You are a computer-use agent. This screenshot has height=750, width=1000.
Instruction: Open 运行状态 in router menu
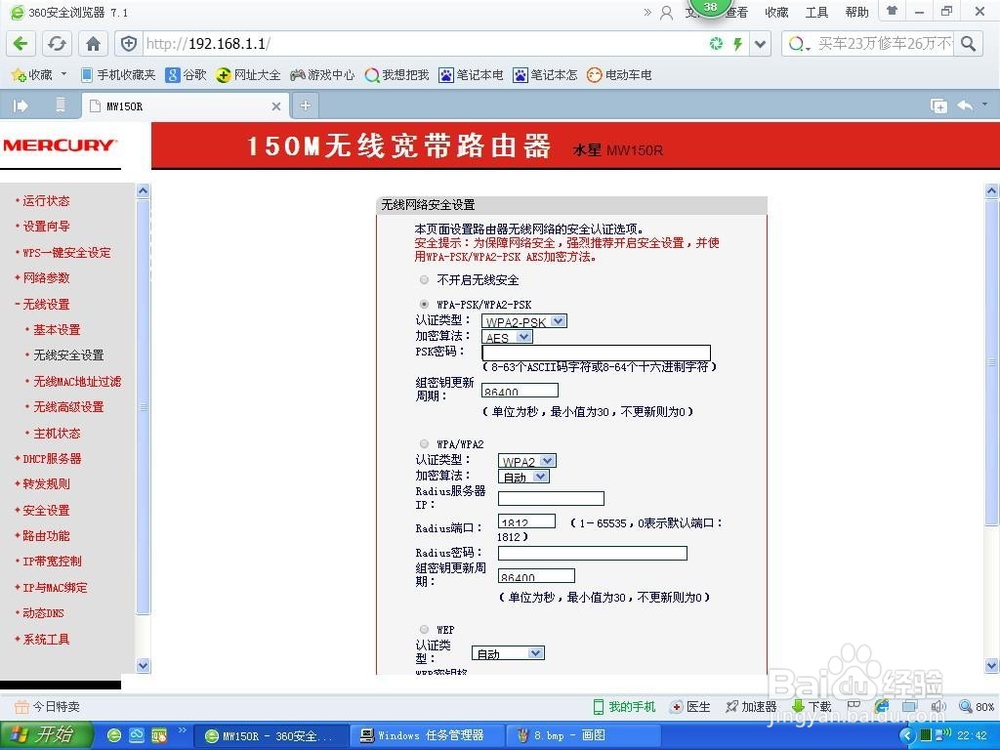click(x=46, y=201)
